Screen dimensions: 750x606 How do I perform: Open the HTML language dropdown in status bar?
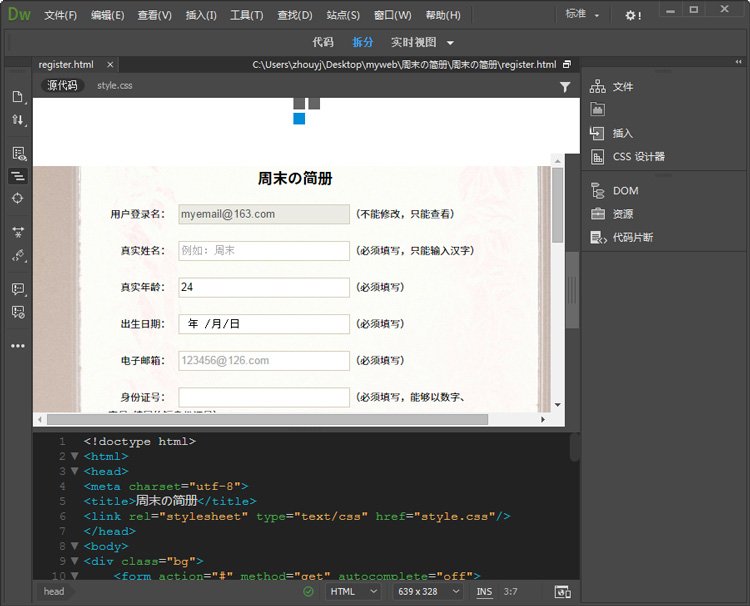(353, 592)
